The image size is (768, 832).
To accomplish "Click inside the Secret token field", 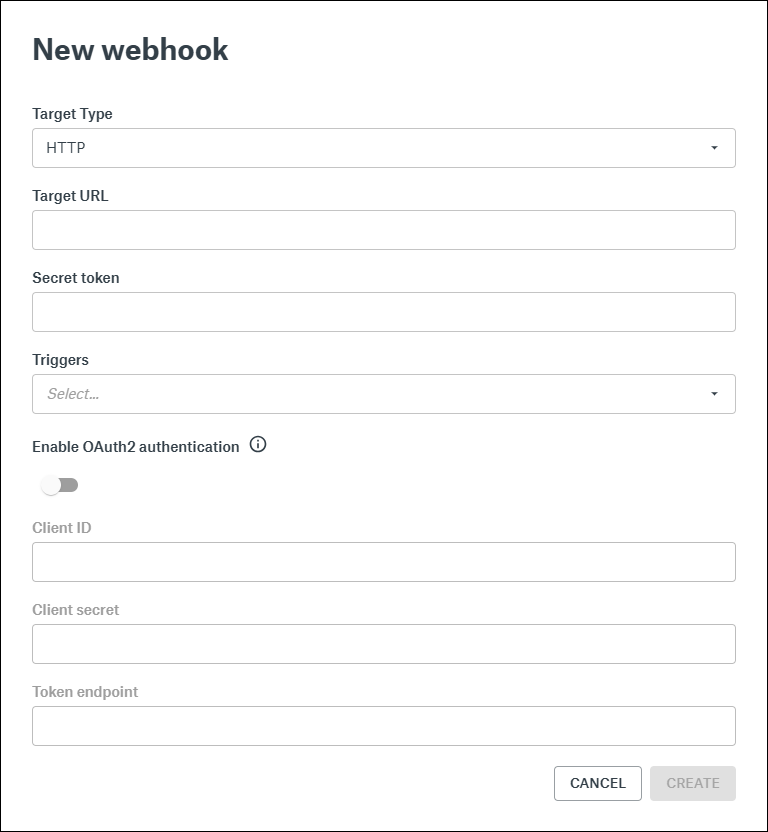I will click(x=384, y=312).
